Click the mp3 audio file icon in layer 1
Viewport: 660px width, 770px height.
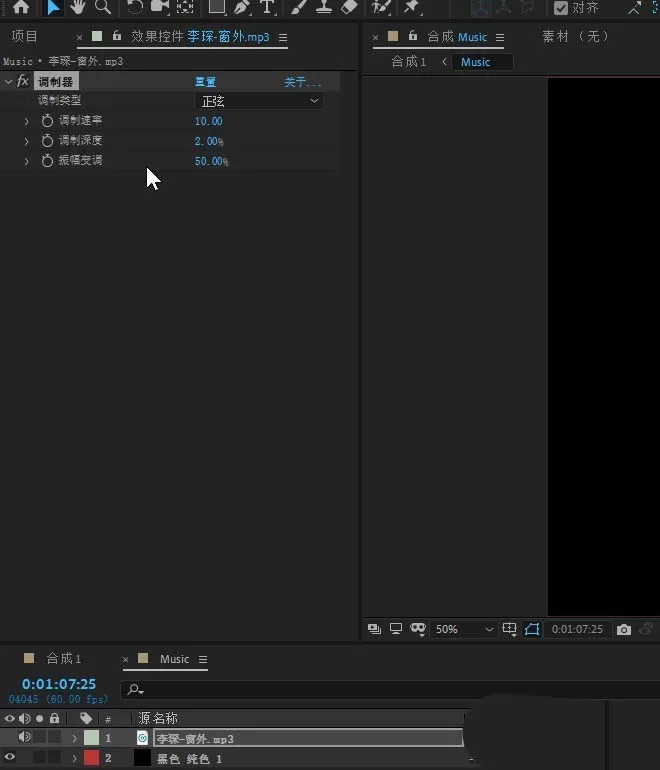click(x=142, y=738)
